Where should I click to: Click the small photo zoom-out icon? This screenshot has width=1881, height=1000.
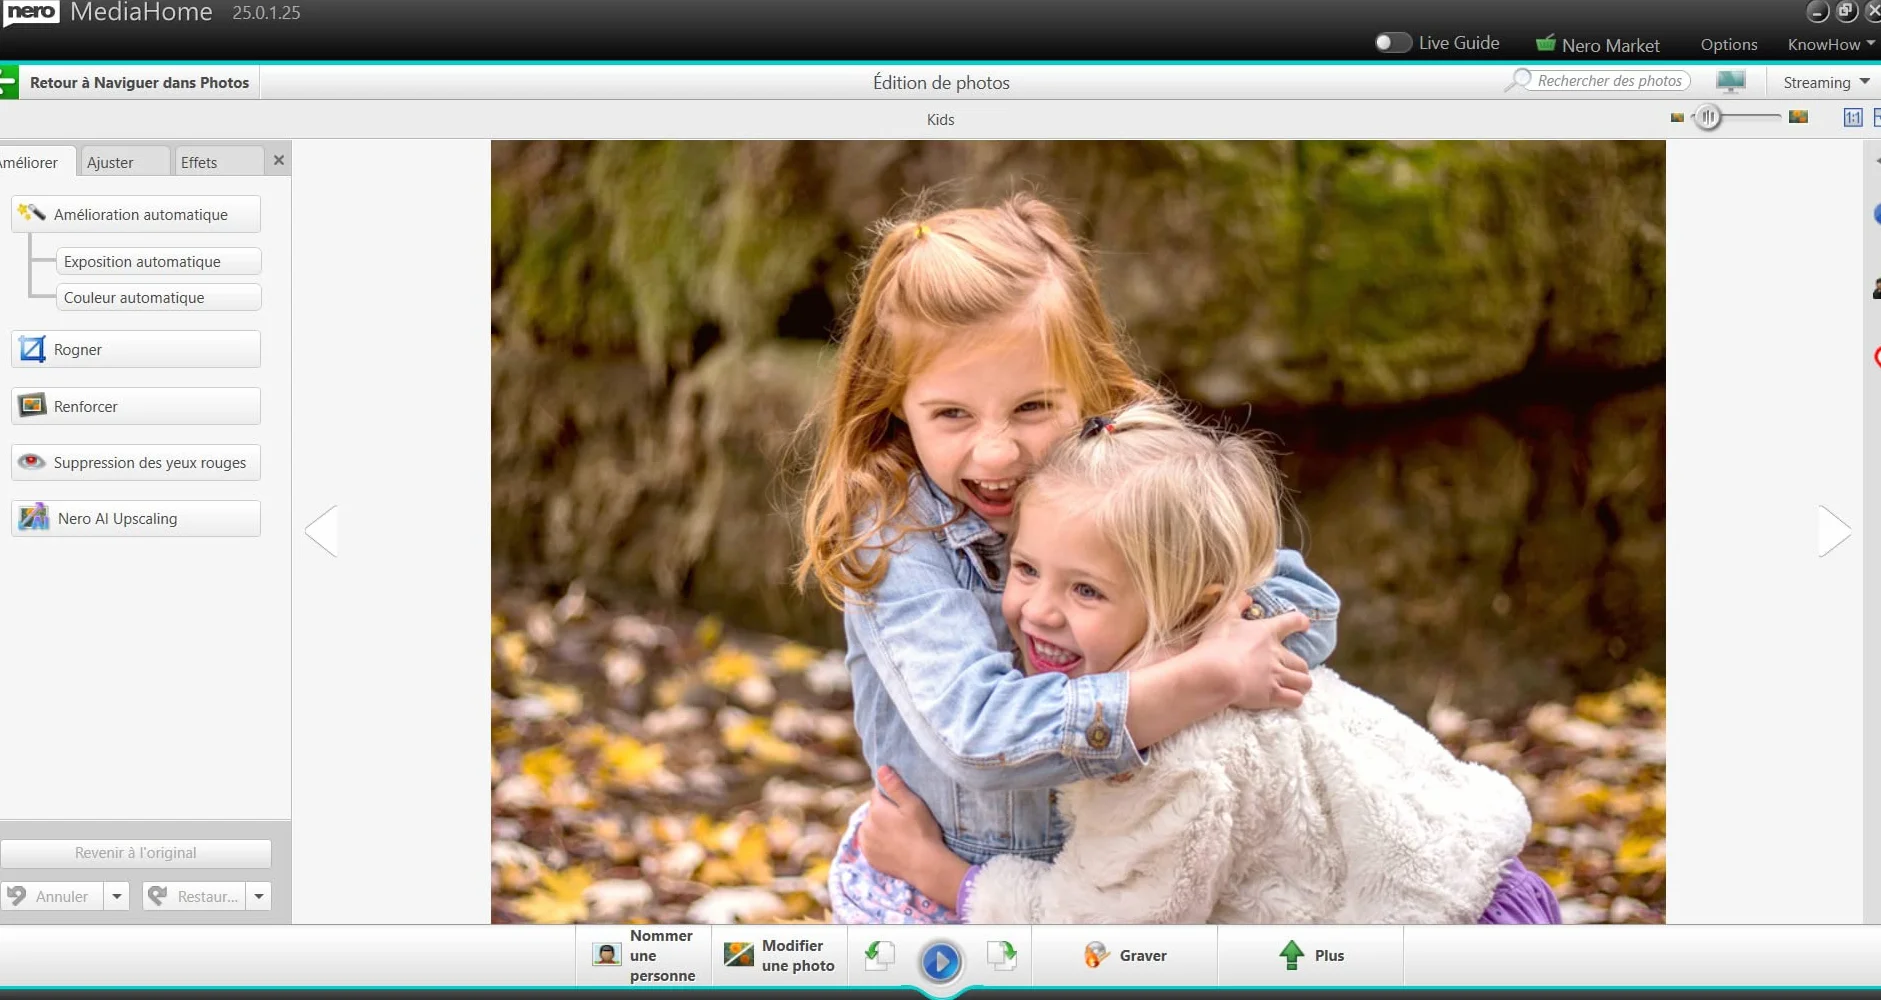tap(1677, 118)
